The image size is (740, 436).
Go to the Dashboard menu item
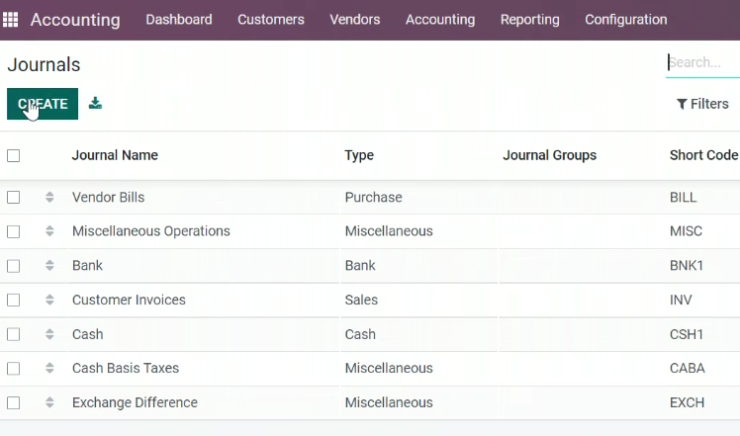[x=179, y=20]
